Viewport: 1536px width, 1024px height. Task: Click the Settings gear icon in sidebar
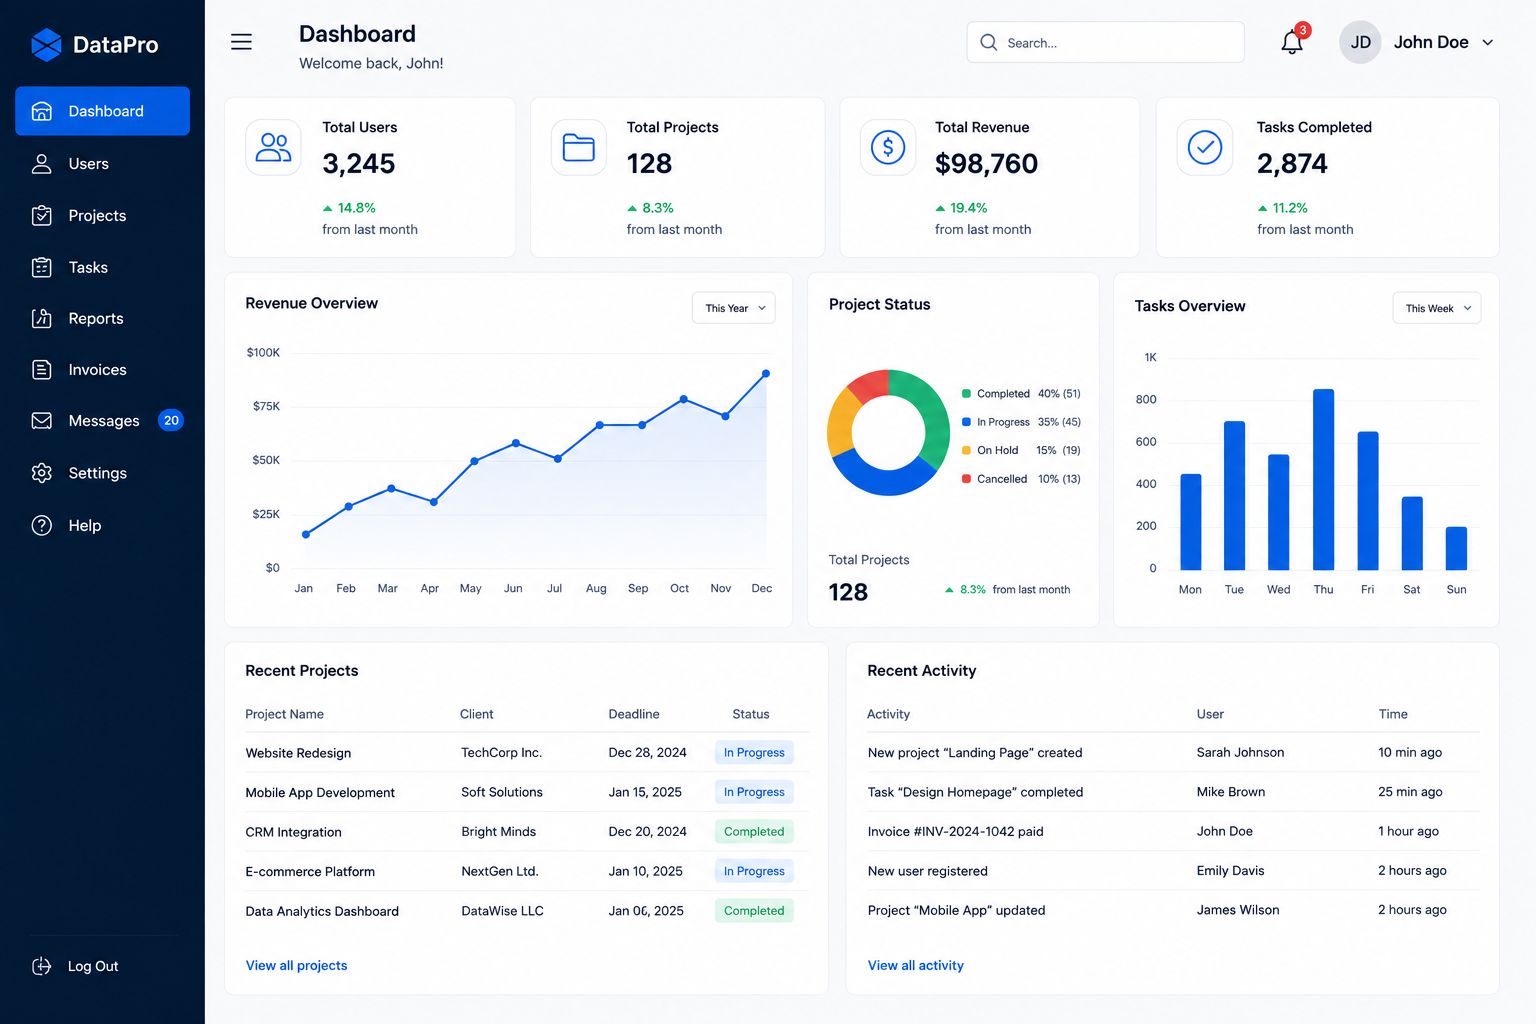[x=42, y=473]
